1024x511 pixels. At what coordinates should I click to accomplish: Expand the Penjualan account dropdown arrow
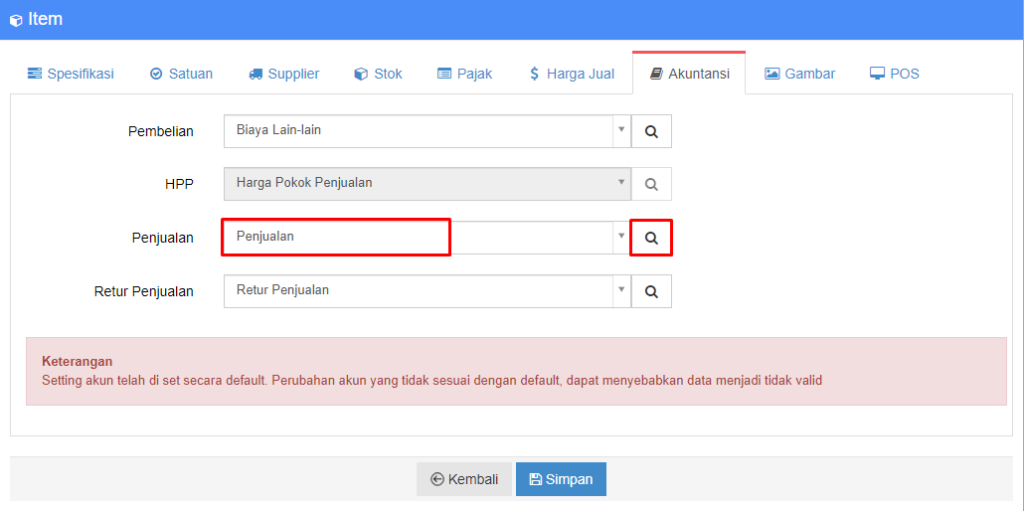click(620, 237)
